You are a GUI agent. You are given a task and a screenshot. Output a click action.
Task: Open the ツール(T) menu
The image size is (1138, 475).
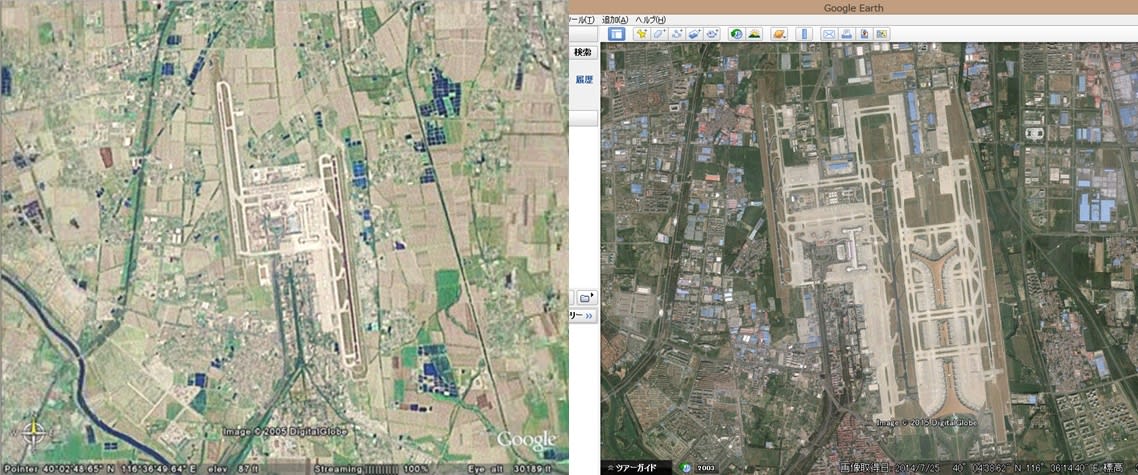[x=581, y=20]
